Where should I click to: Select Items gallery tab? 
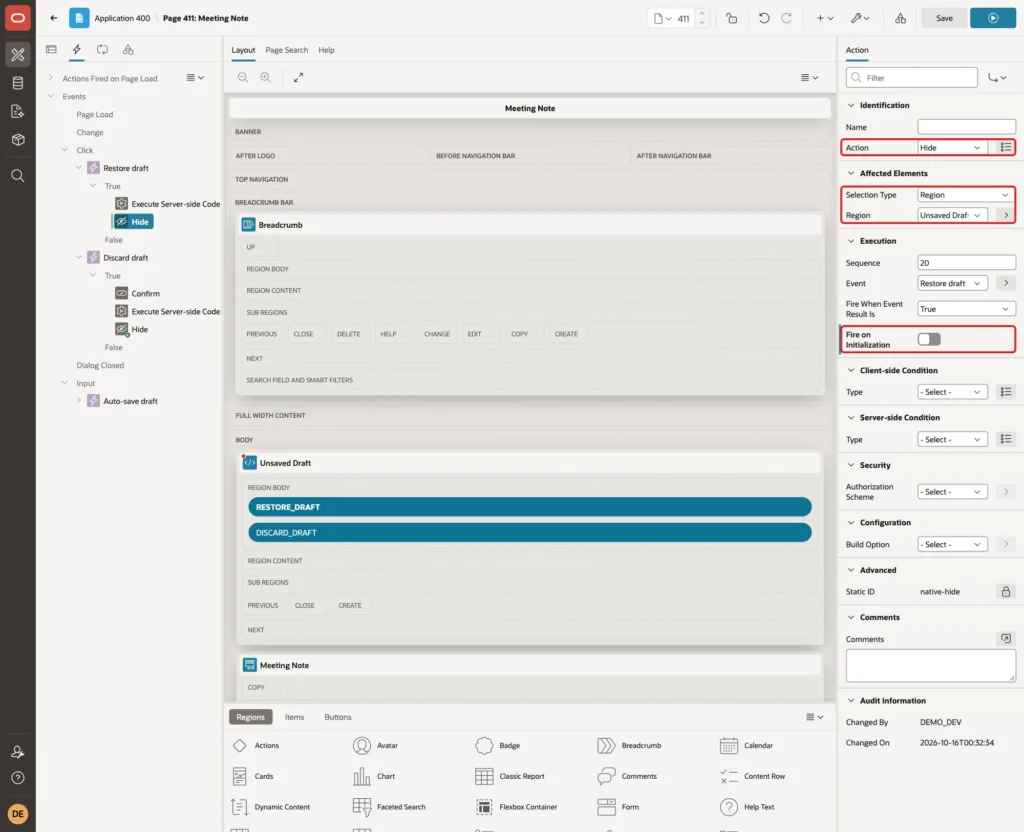294,716
